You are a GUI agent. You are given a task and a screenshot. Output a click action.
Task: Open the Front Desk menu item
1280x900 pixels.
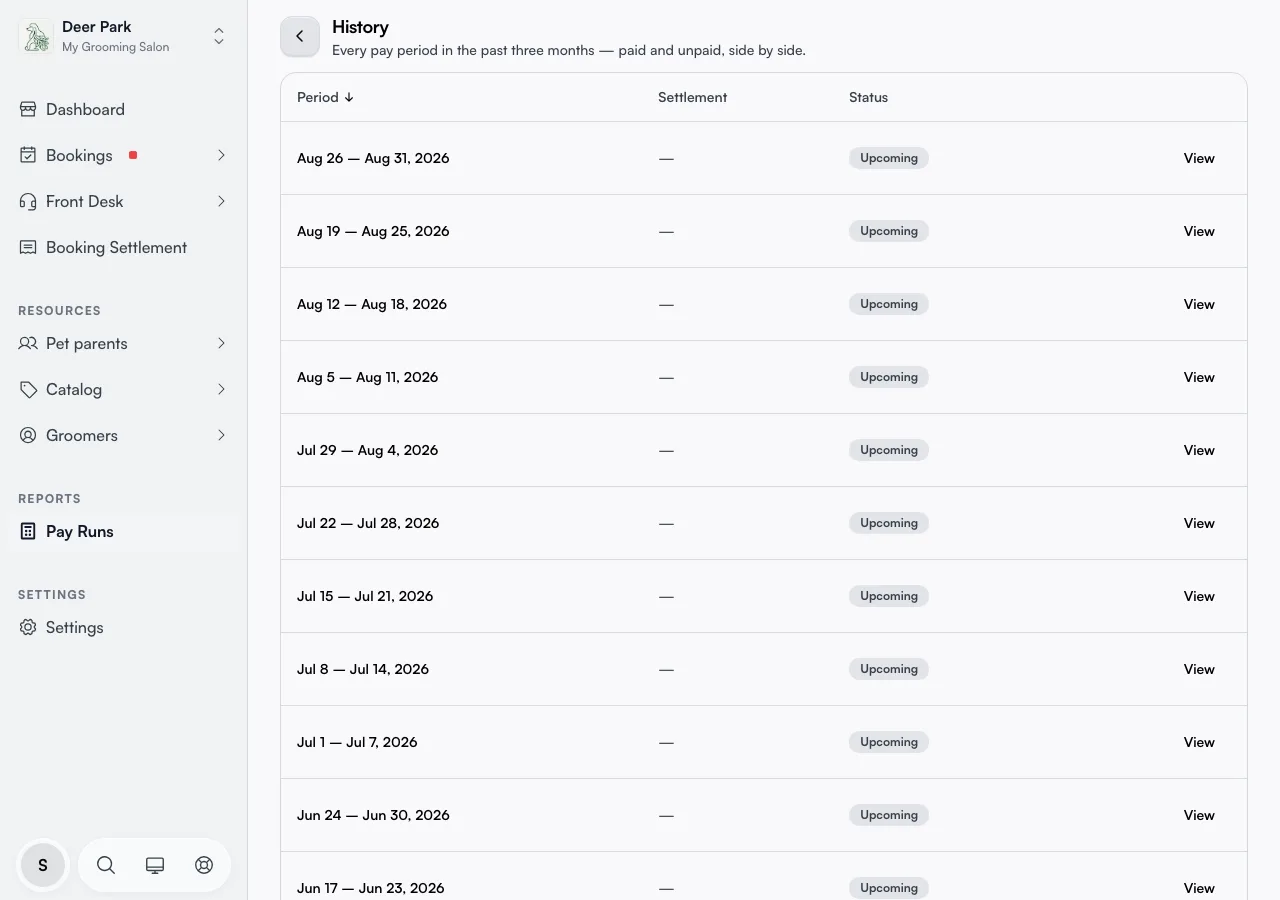(124, 201)
